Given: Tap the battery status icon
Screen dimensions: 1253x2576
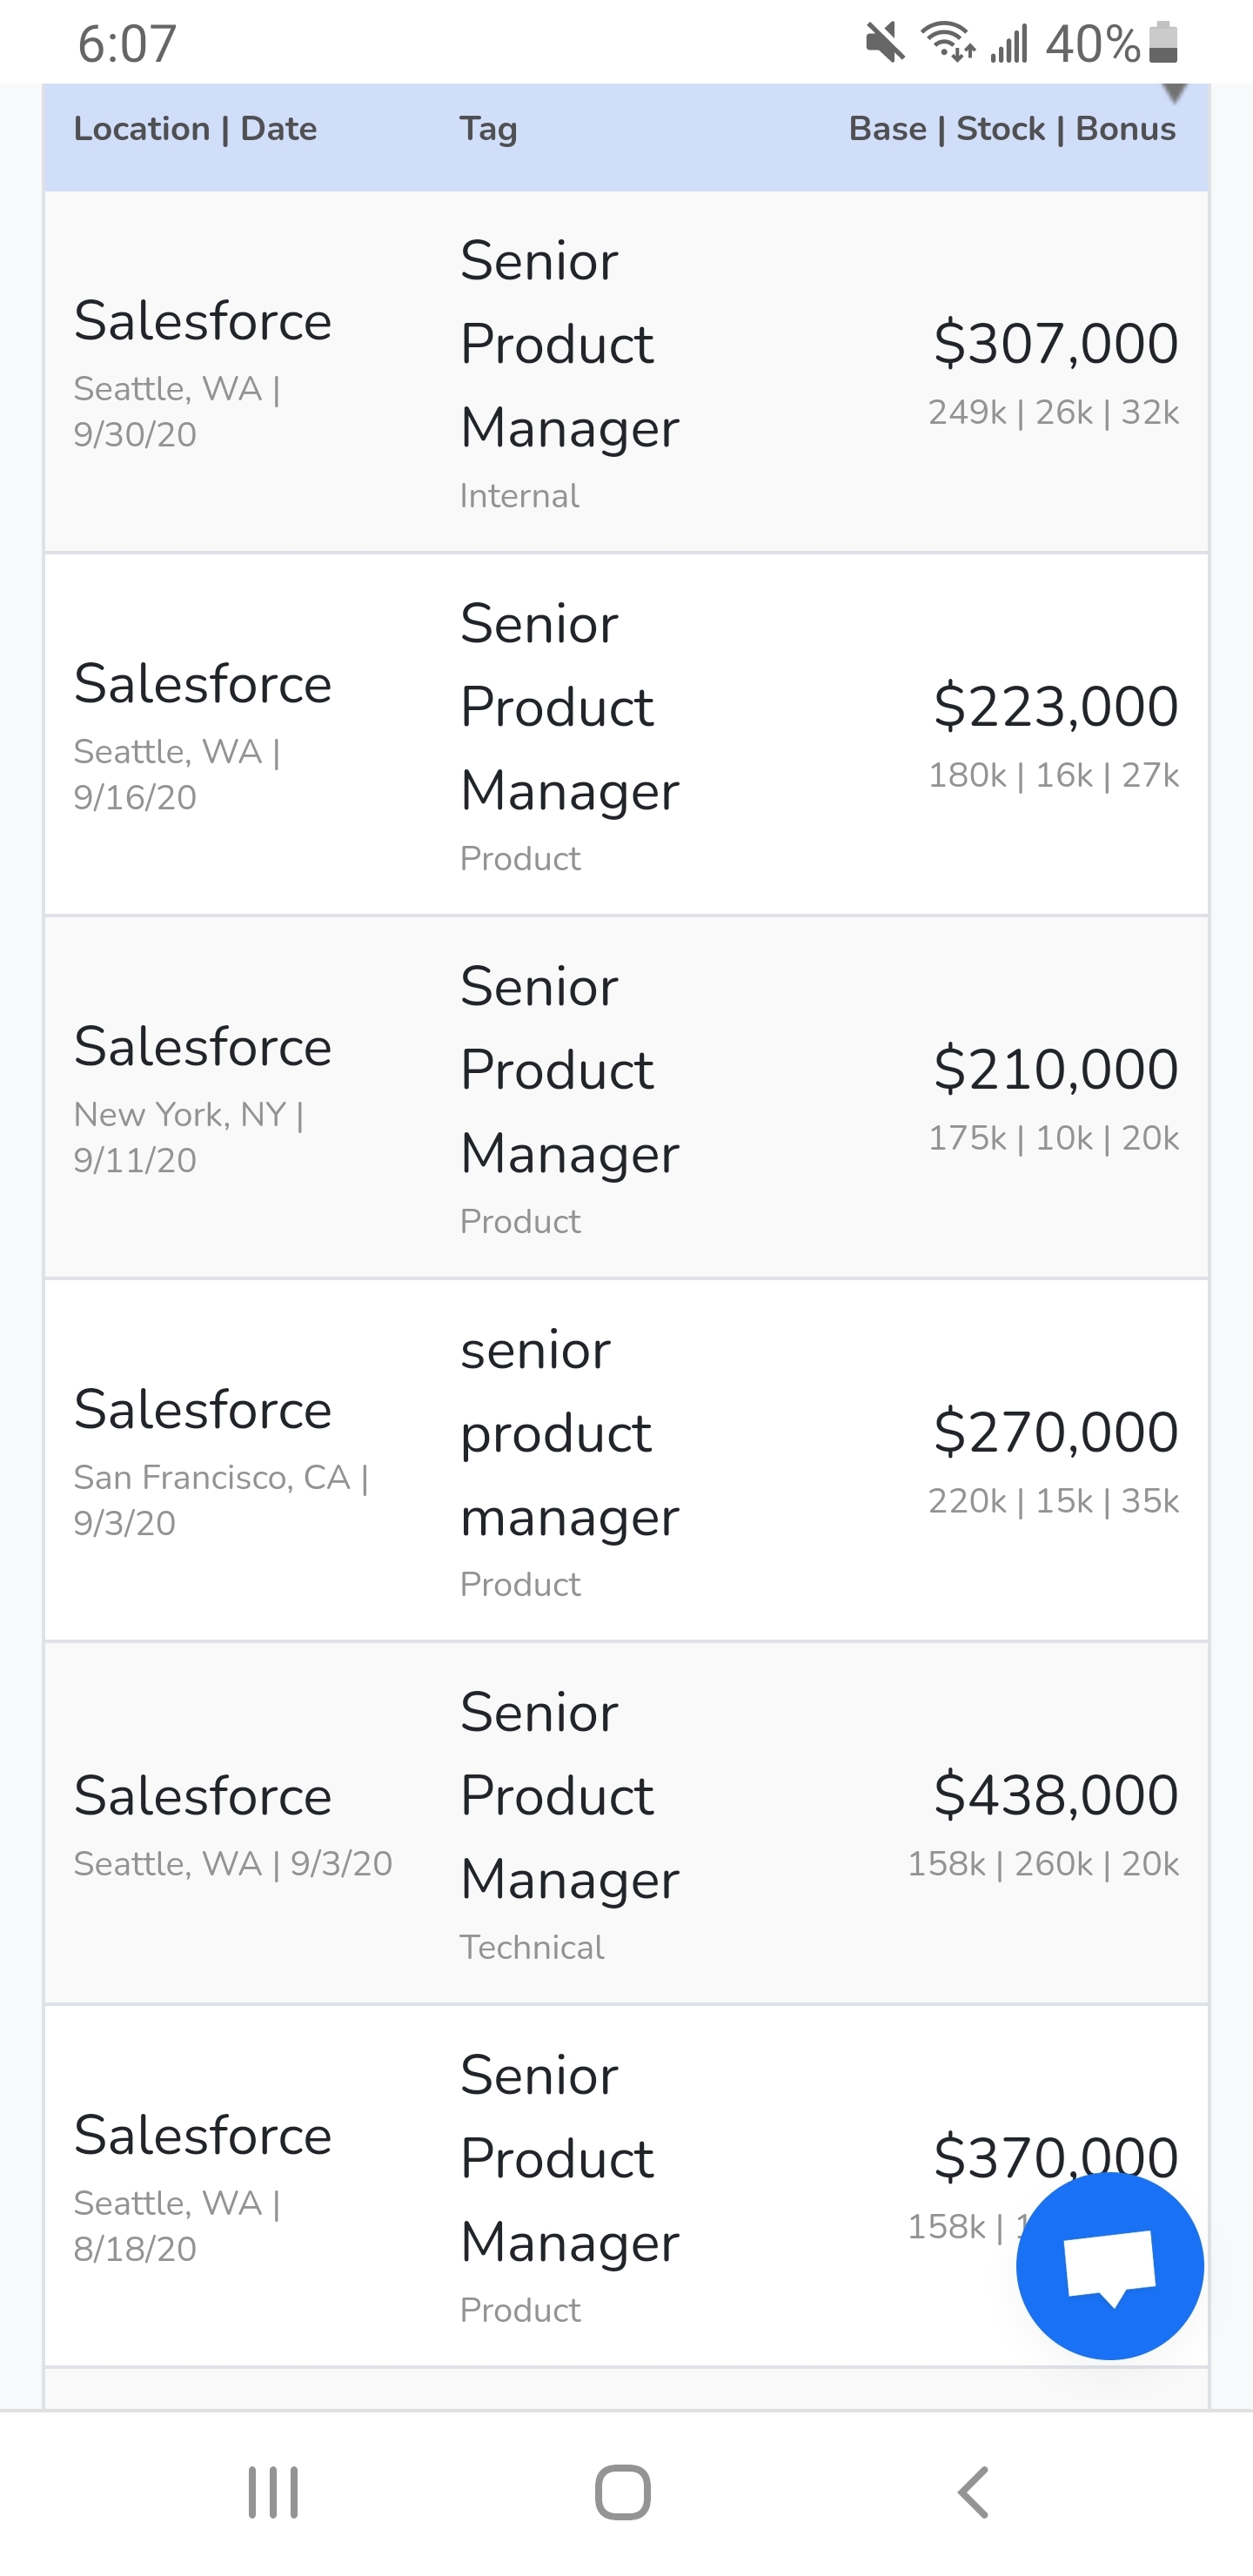Looking at the screenshot, I should [x=1163, y=43].
